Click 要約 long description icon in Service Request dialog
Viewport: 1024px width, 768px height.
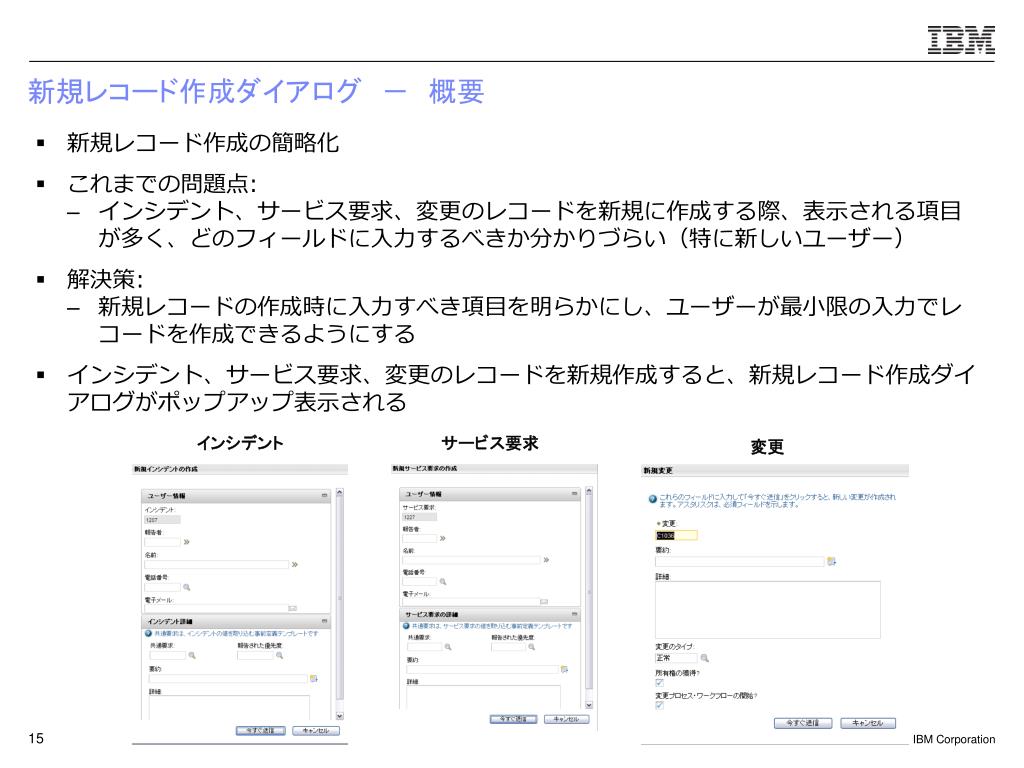(x=565, y=669)
